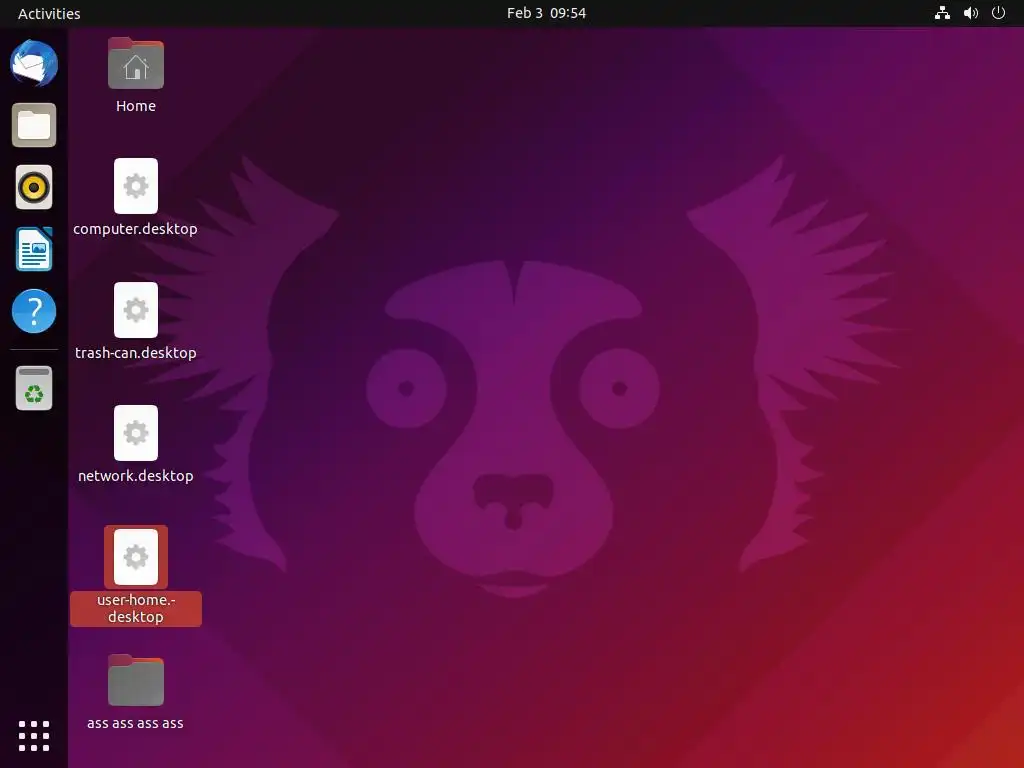Select the trash-can.desktop file icon
1024x768 pixels.
click(136, 310)
